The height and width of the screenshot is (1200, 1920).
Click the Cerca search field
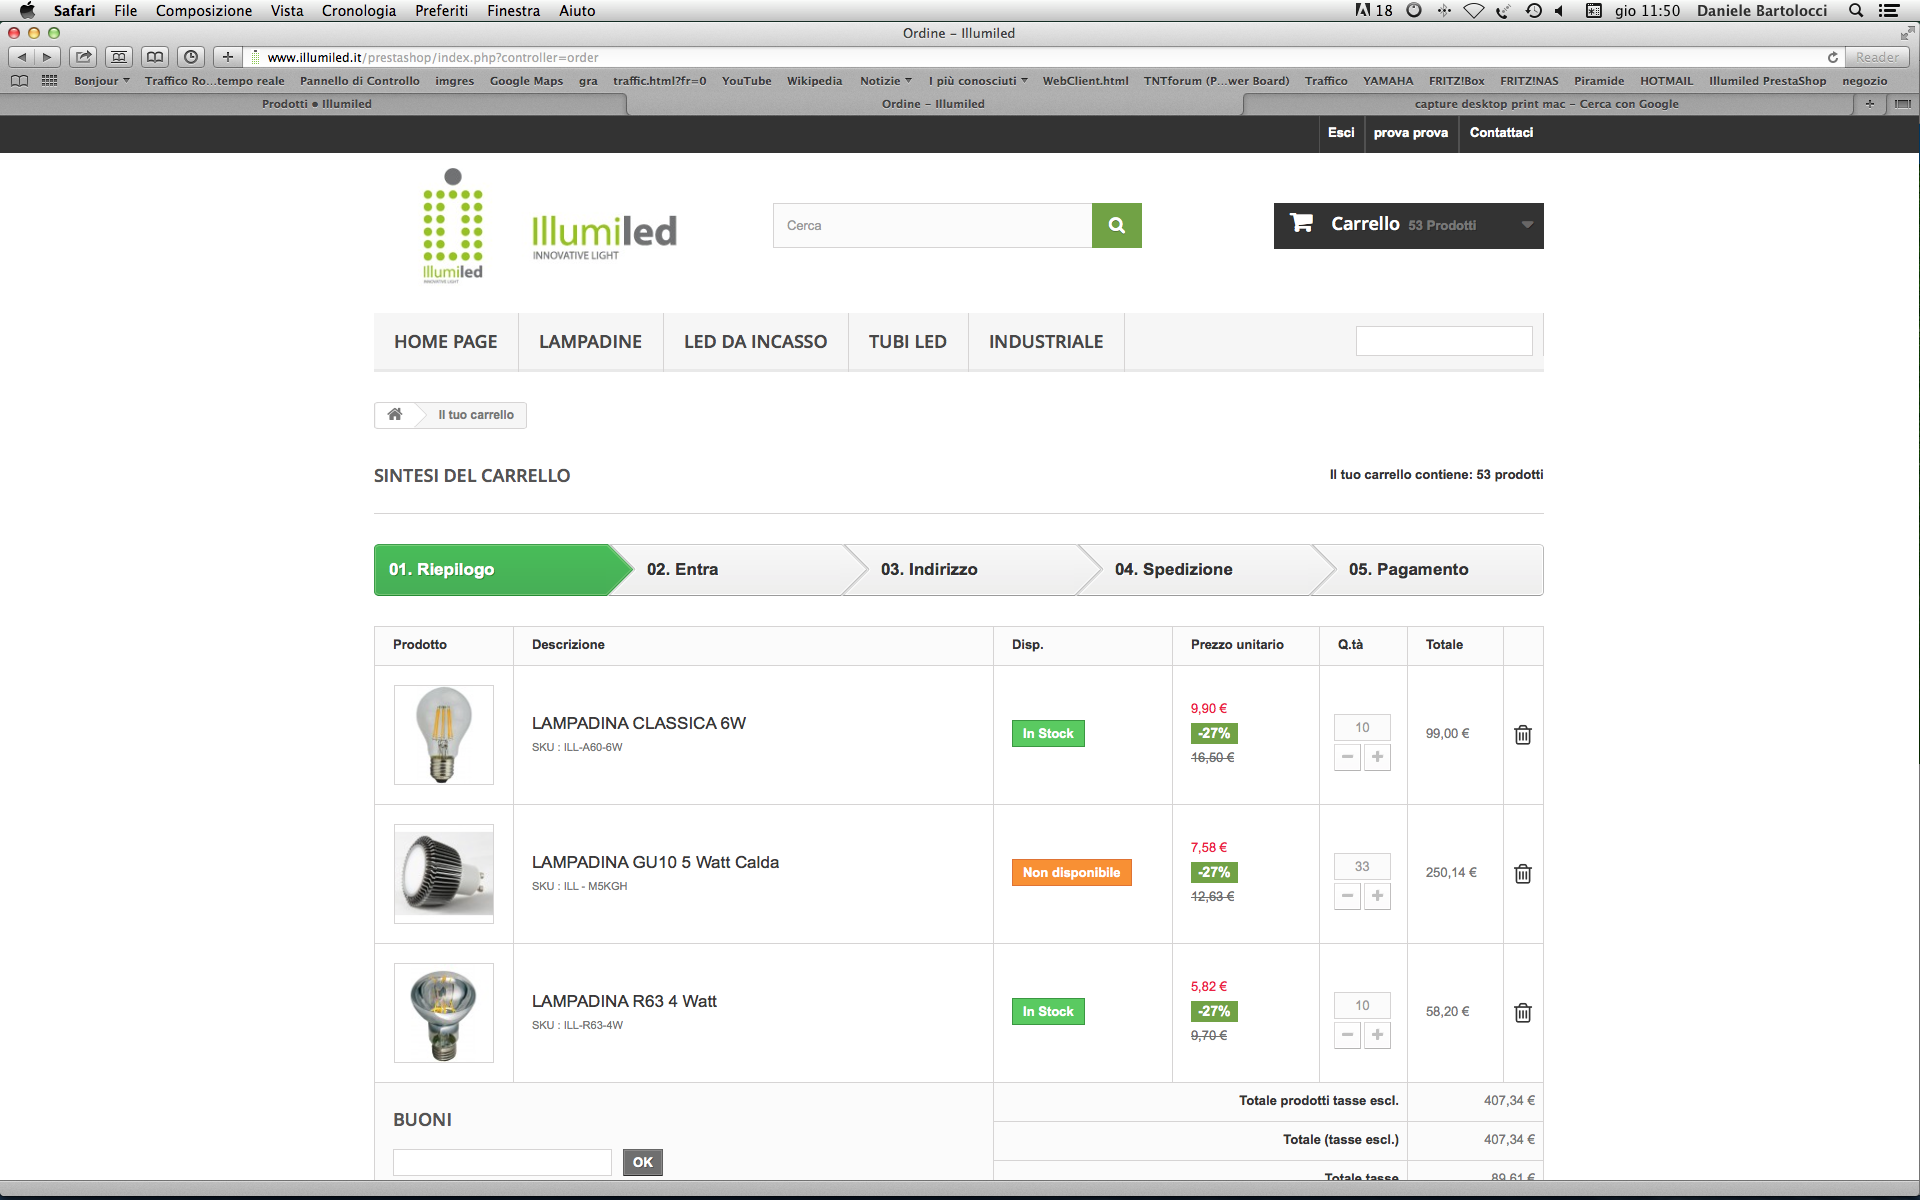932,226
